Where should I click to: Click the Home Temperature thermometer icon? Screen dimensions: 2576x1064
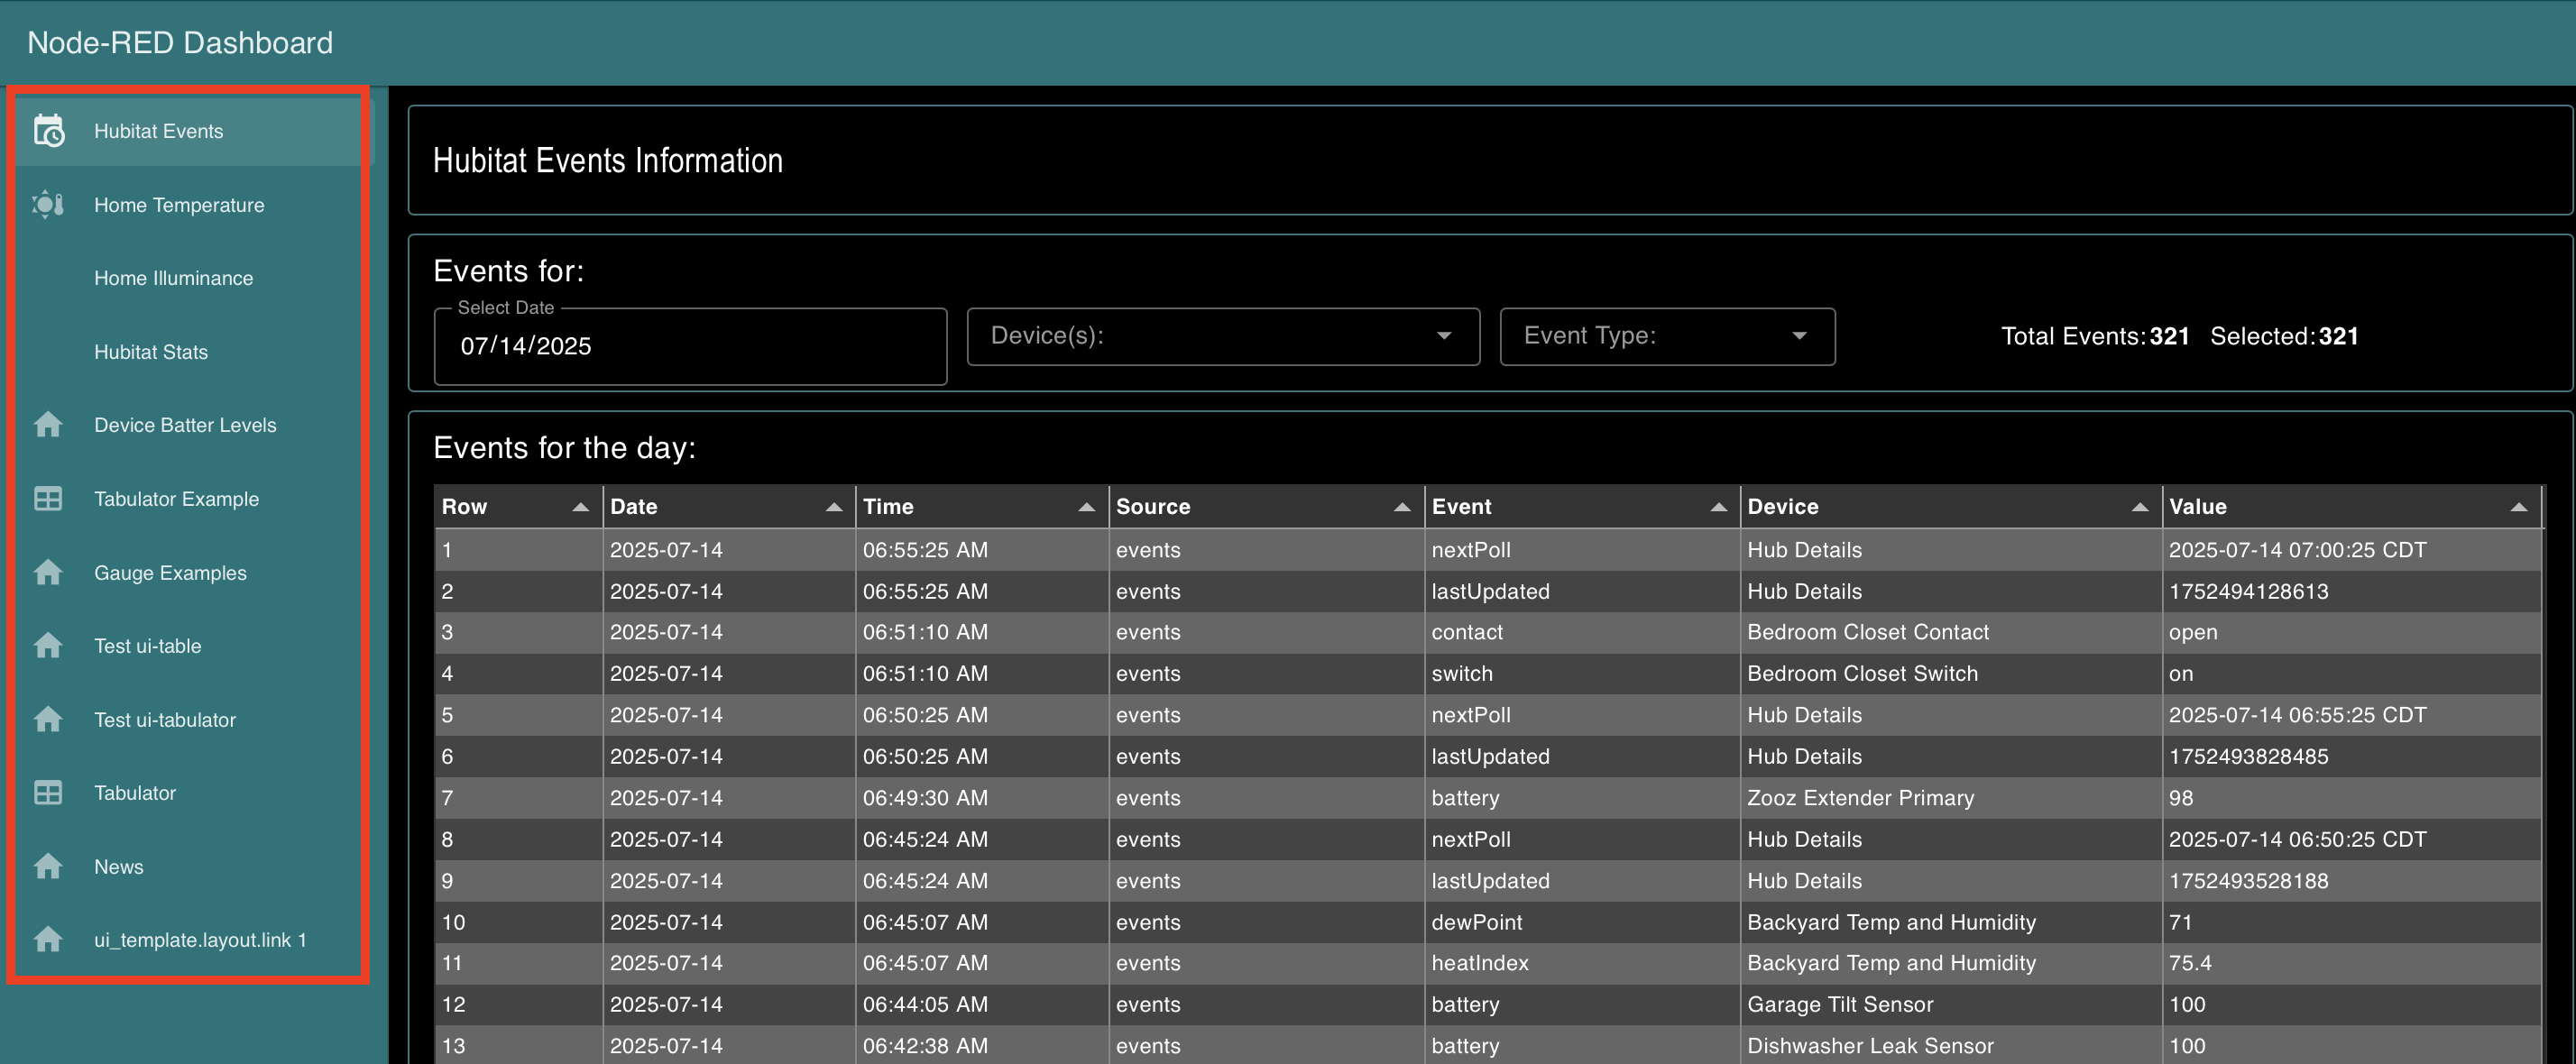(48, 205)
